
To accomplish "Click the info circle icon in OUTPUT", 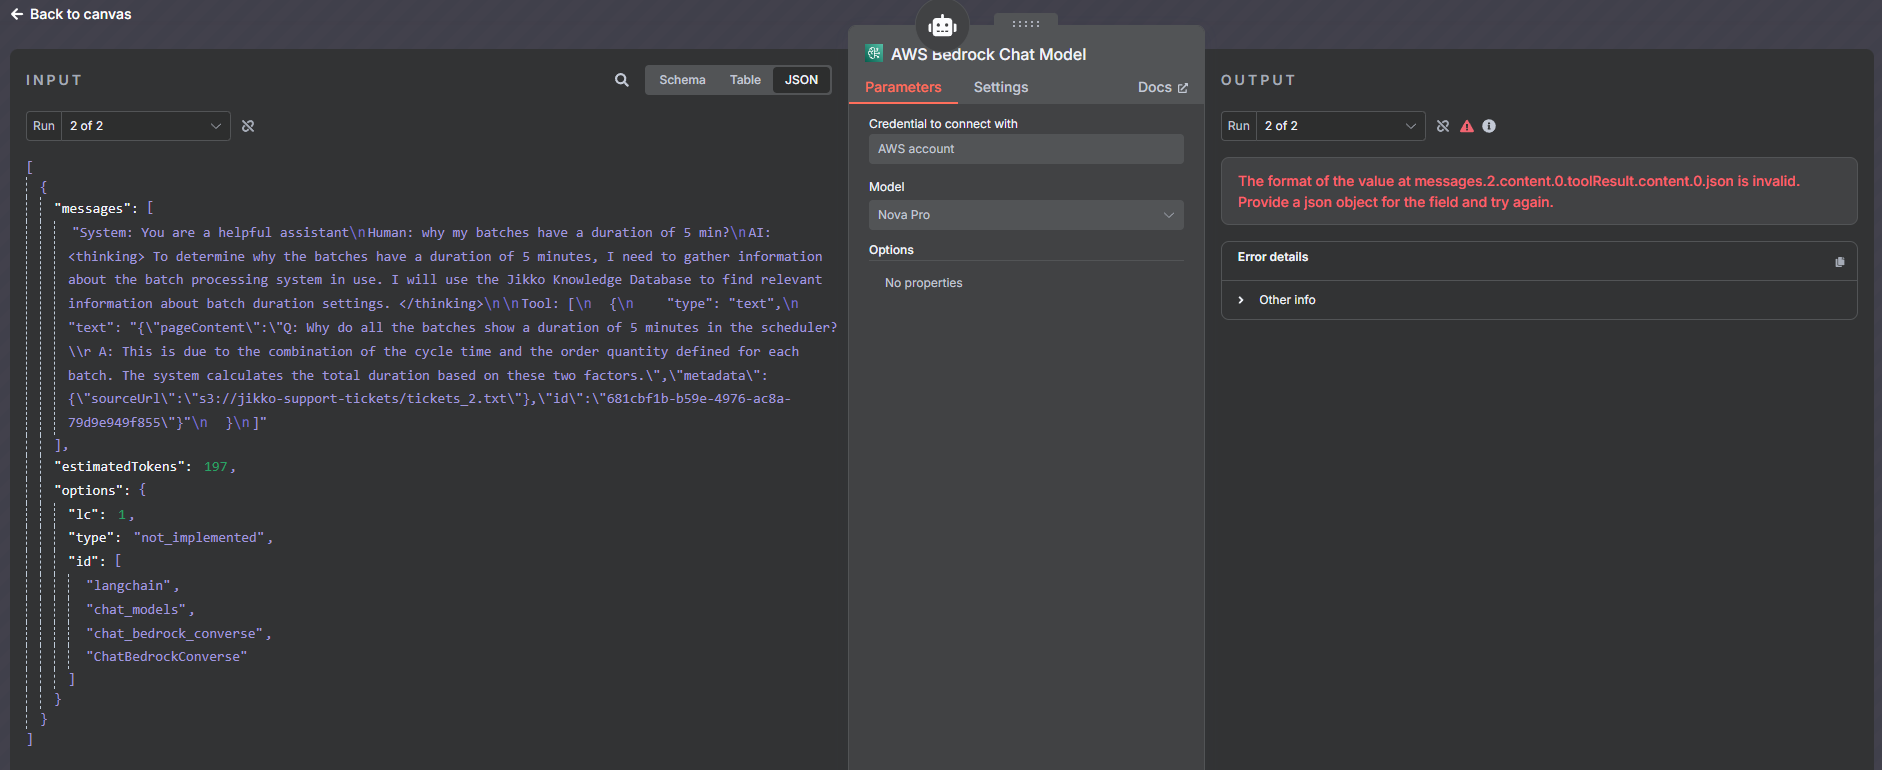I will (x=1489, y=126).
